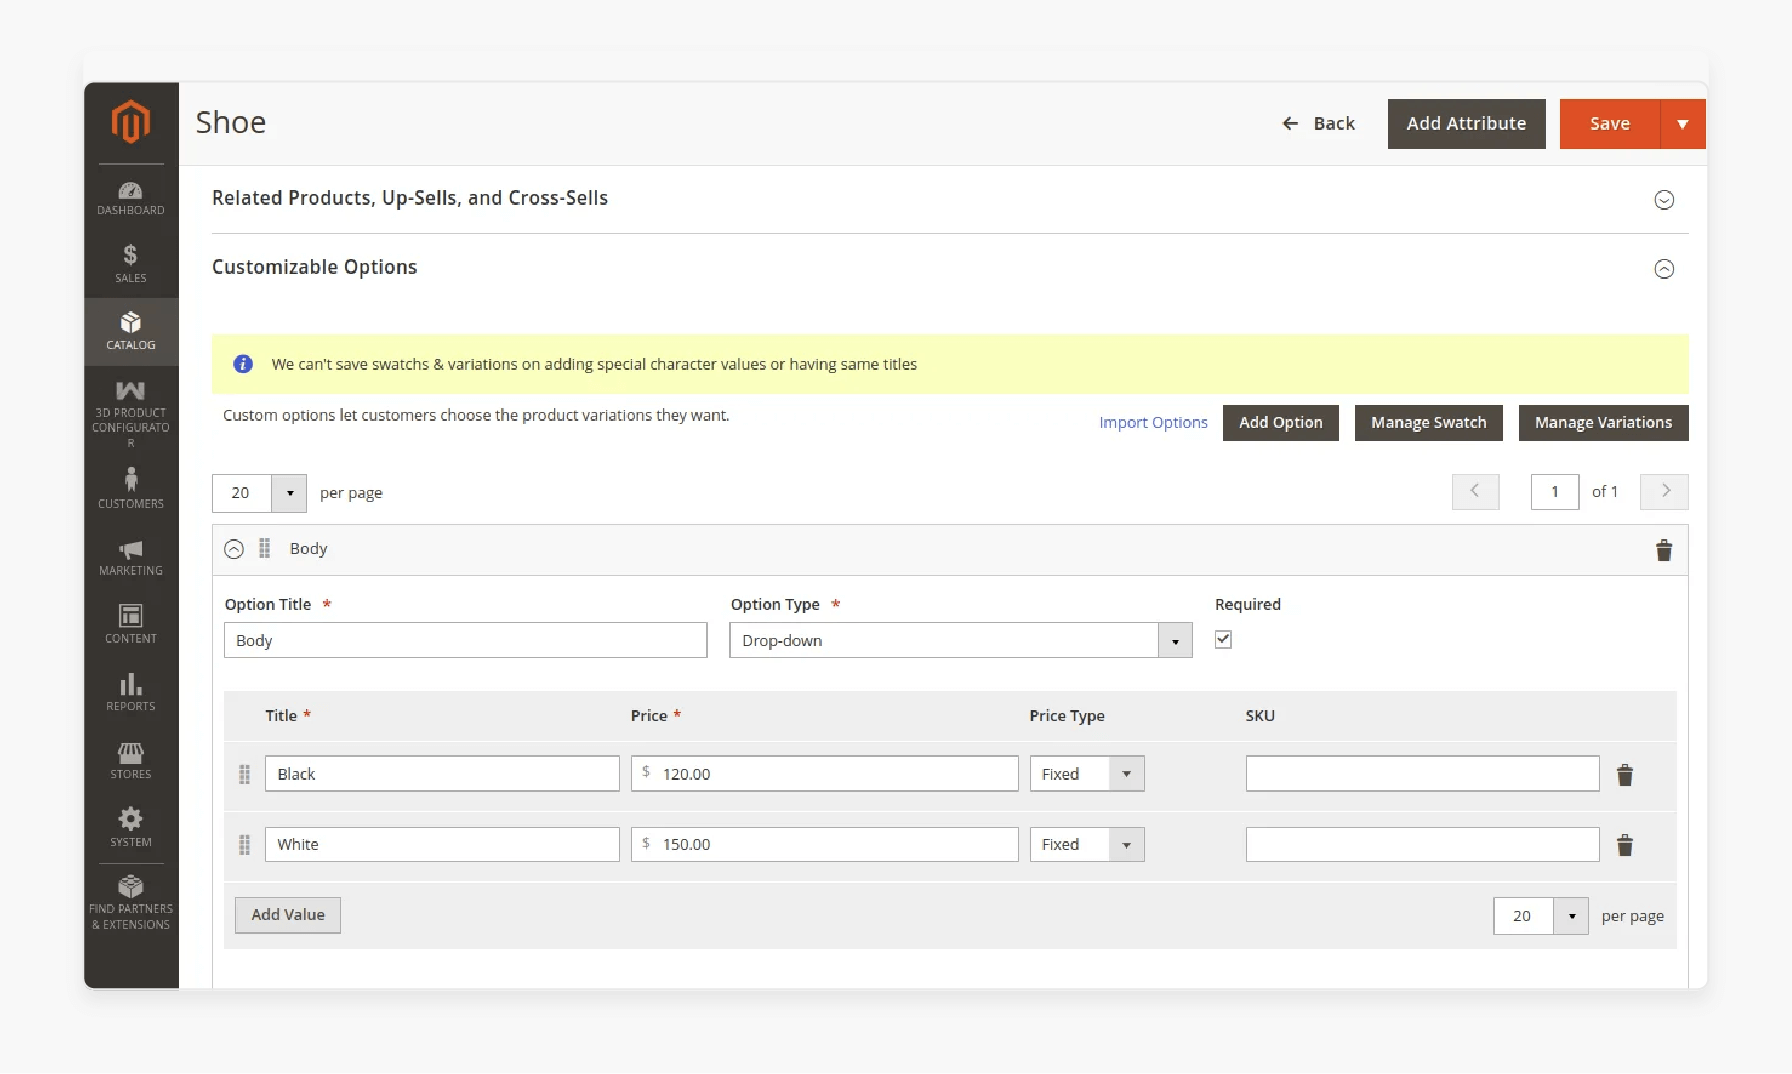Image resolution: width=1792 pixels, height=1074 pixels.
Task: Open the System sidebar menu
Action: 131,828
